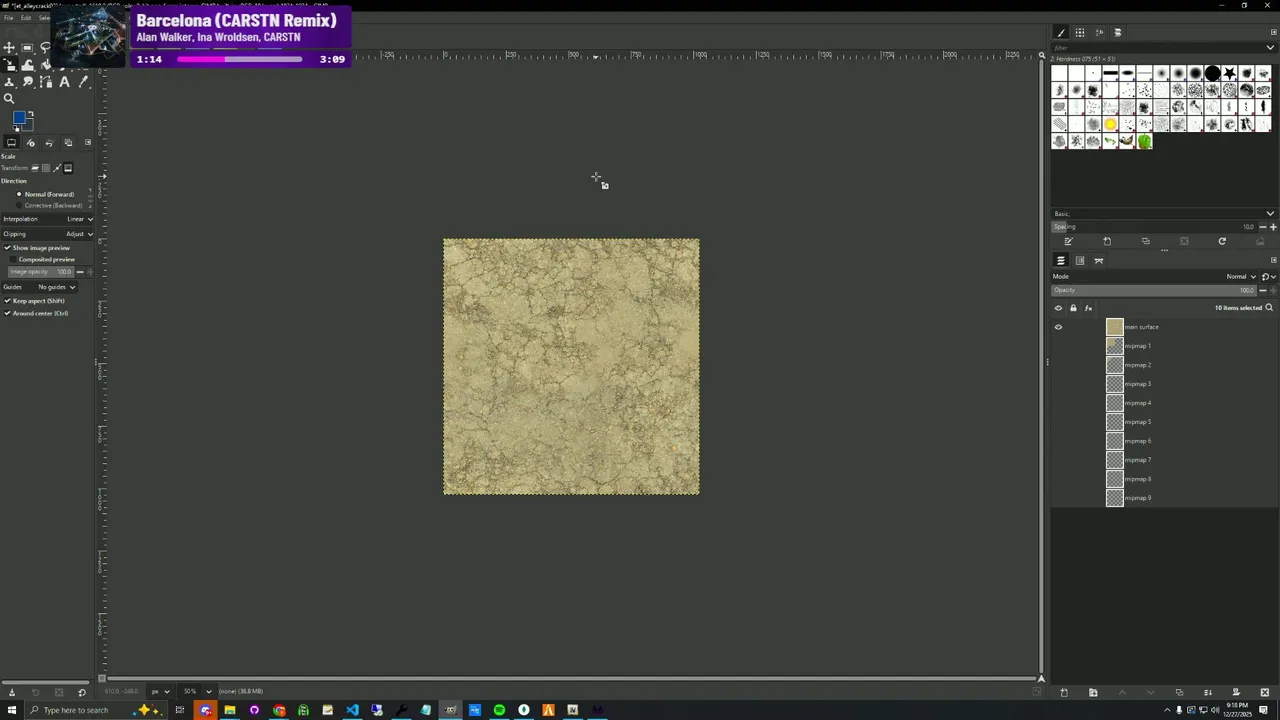Open the Edit menu
The image size is (1280, 720).
(x=26, y=18)
